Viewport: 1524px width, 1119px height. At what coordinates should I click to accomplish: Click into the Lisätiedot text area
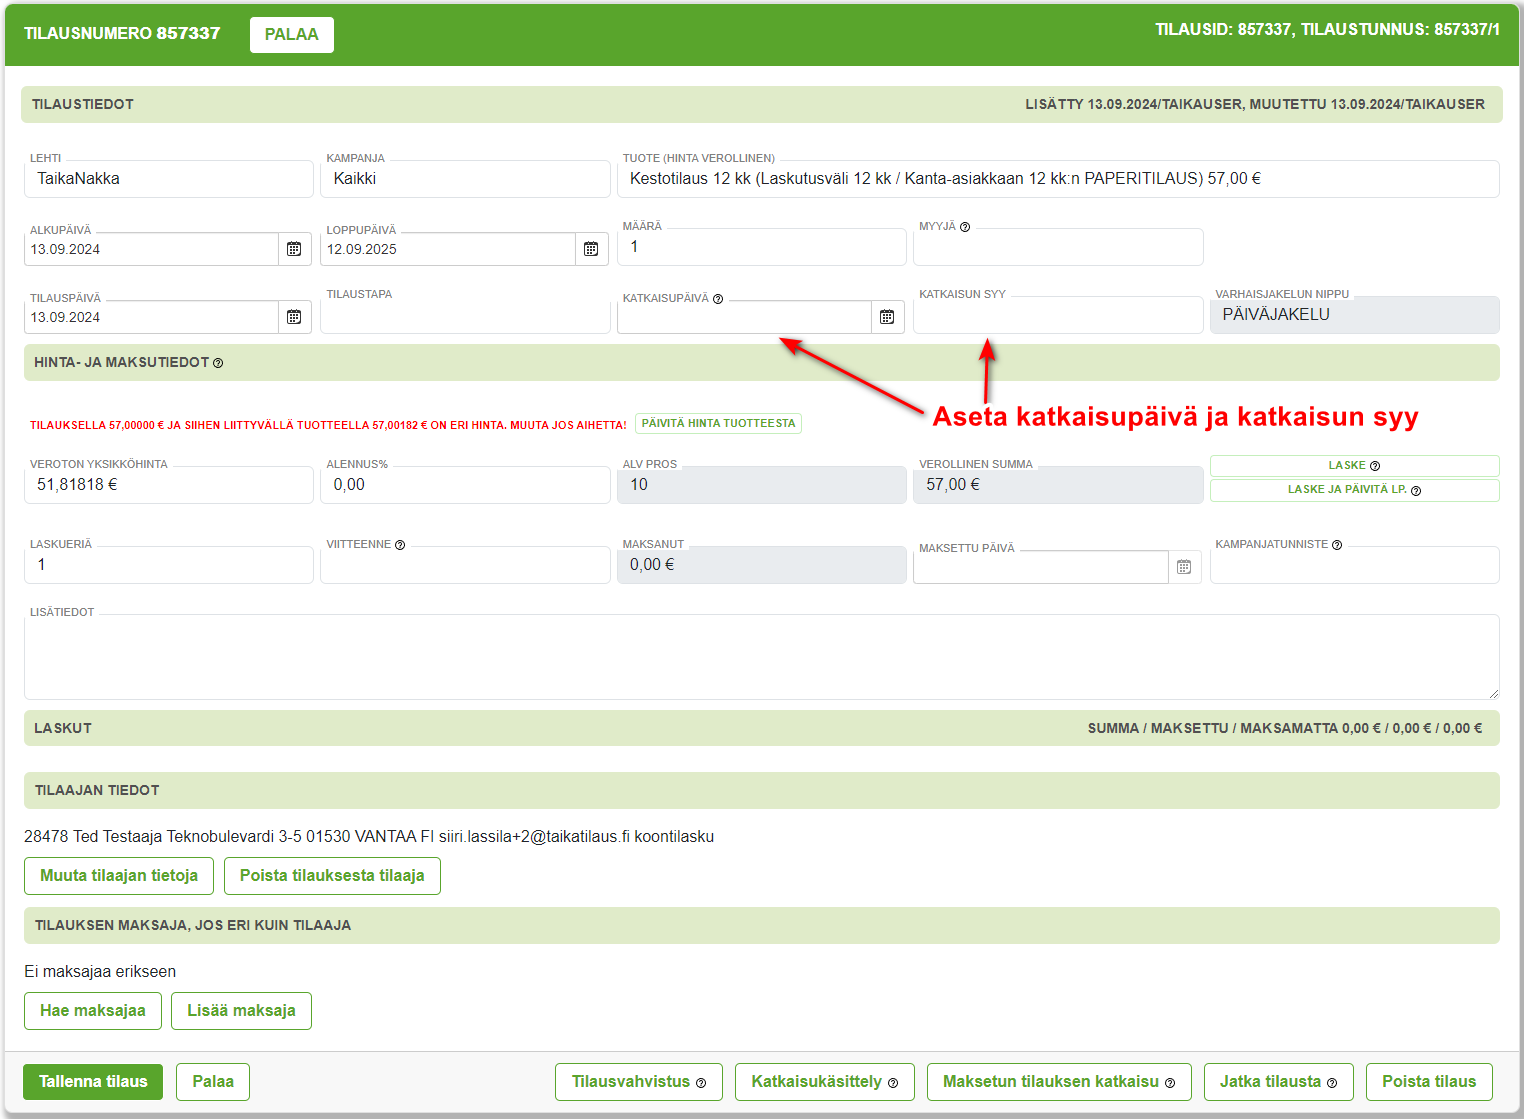click(x=761, y=657)
